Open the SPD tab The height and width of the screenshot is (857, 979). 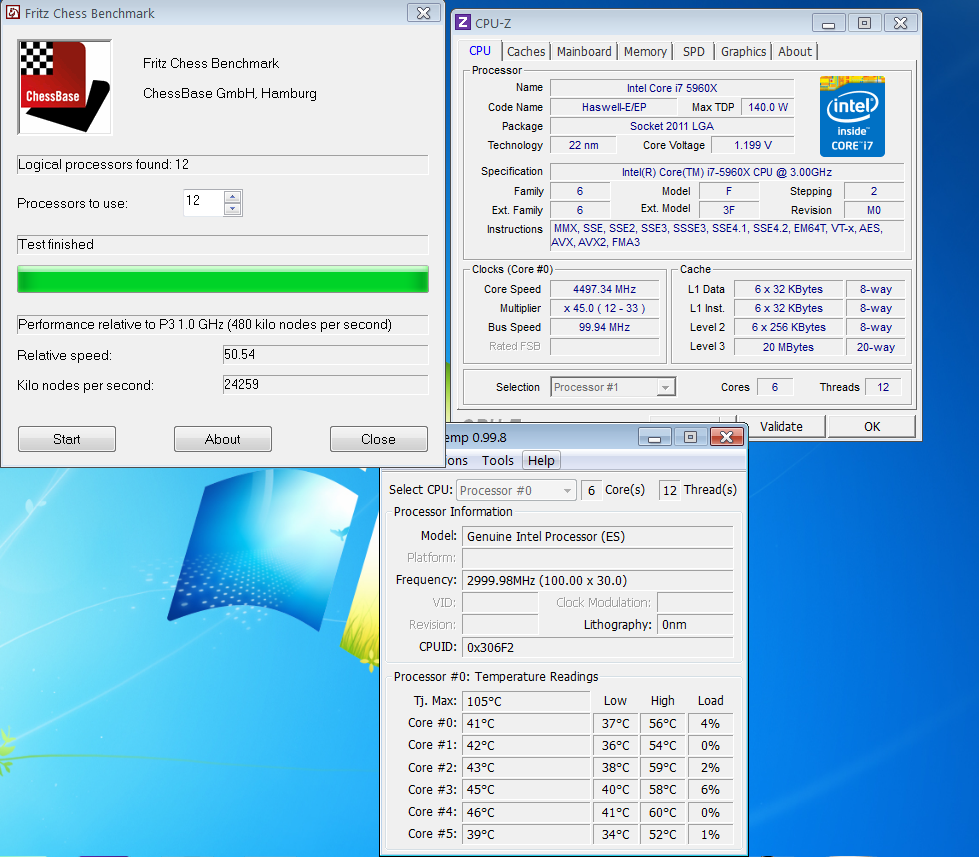pos(694,51)
